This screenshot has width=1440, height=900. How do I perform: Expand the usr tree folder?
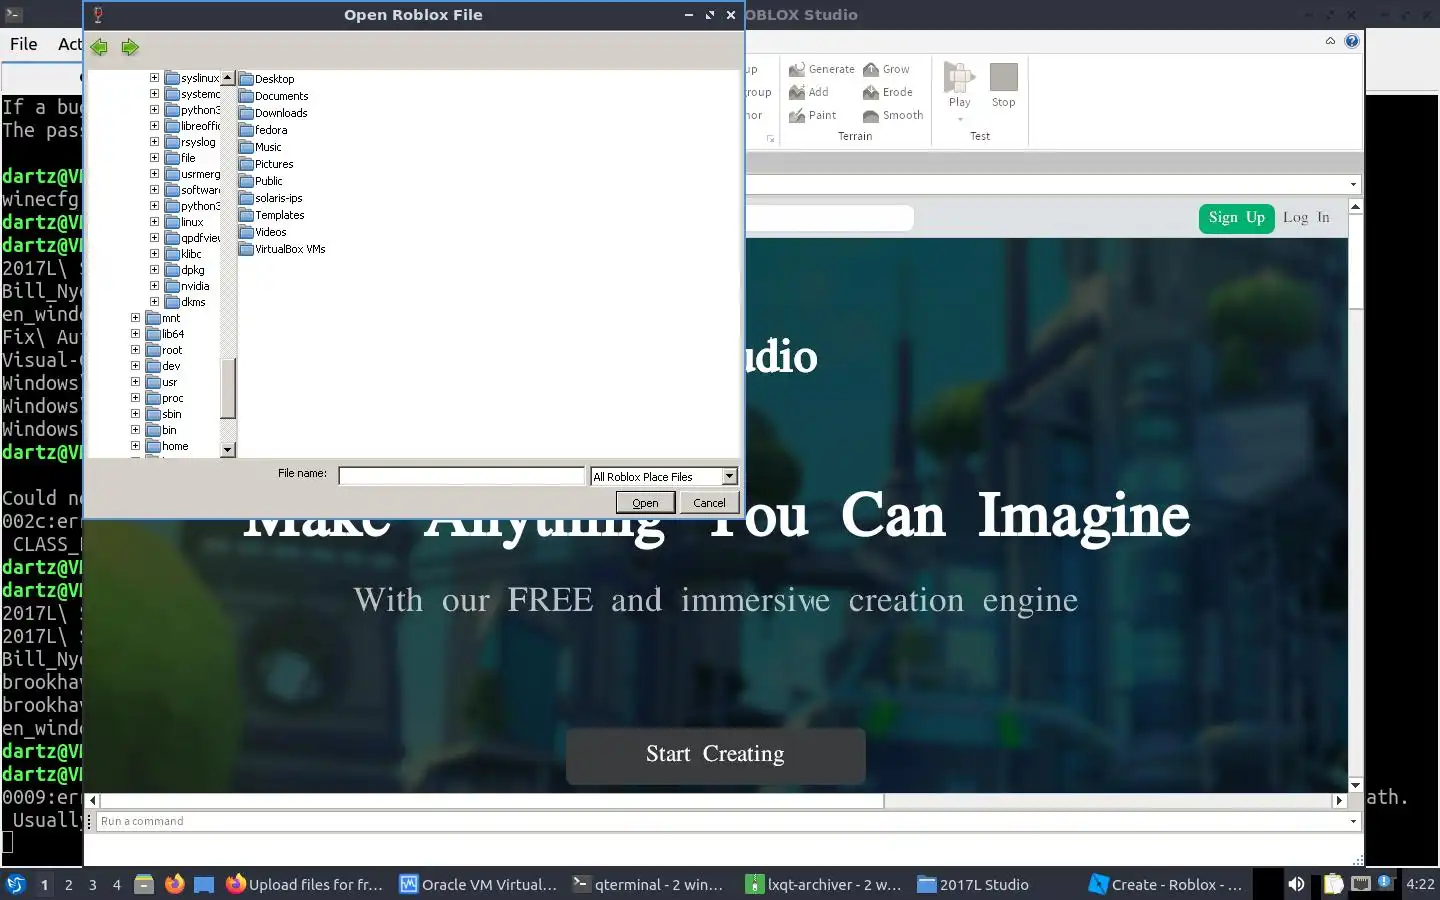135,381
